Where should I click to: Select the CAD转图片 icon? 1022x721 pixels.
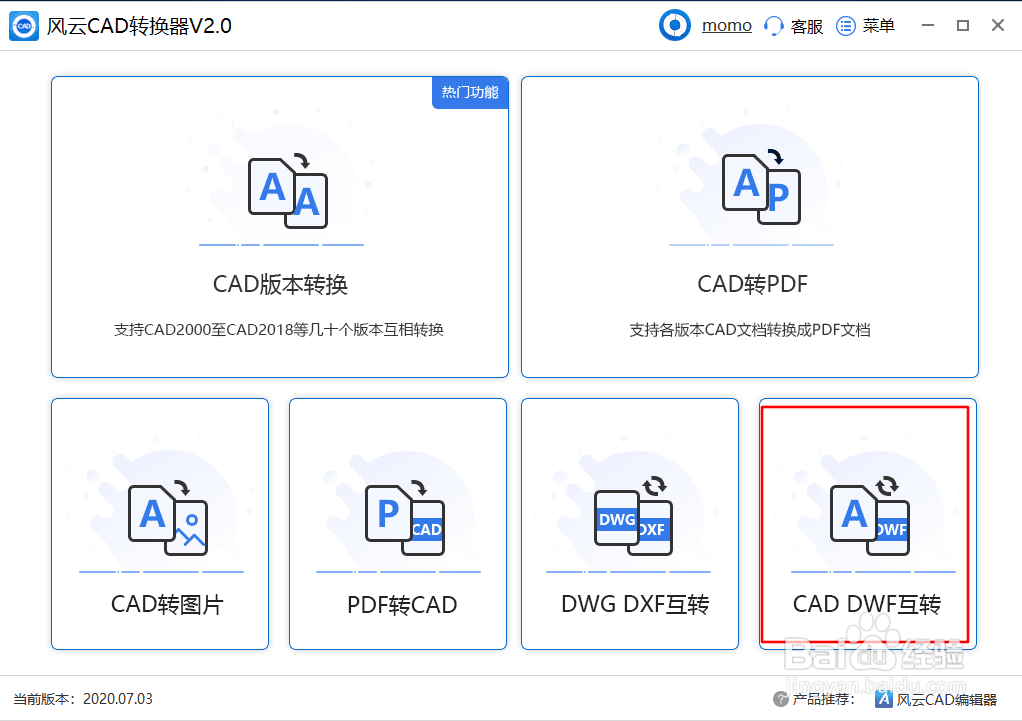(x=168, y=518)
